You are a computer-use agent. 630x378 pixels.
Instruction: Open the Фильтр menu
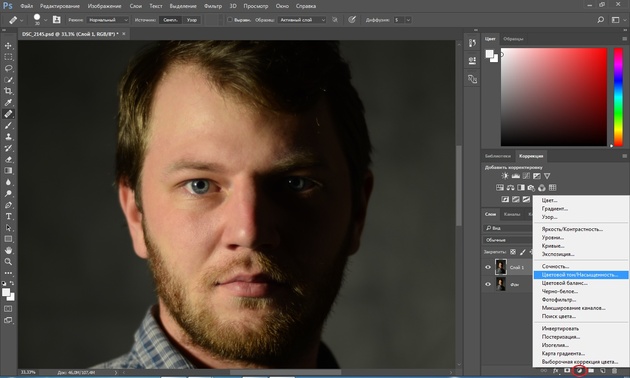point(213,6)
